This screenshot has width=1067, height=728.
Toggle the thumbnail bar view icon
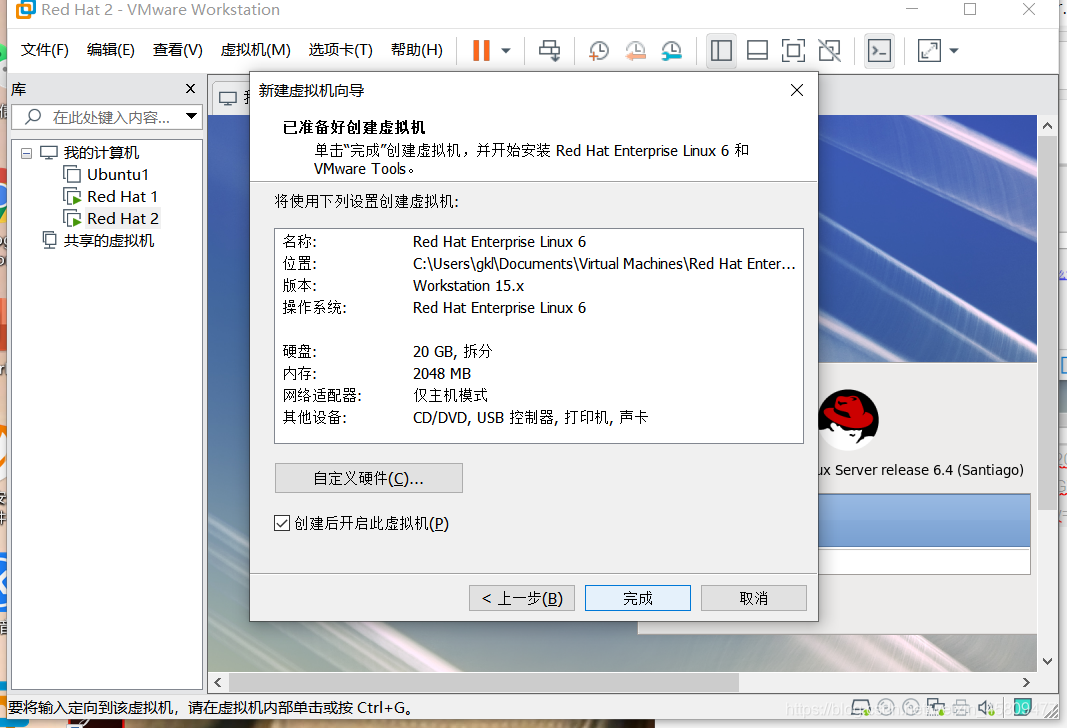click(x=757, y=50)
